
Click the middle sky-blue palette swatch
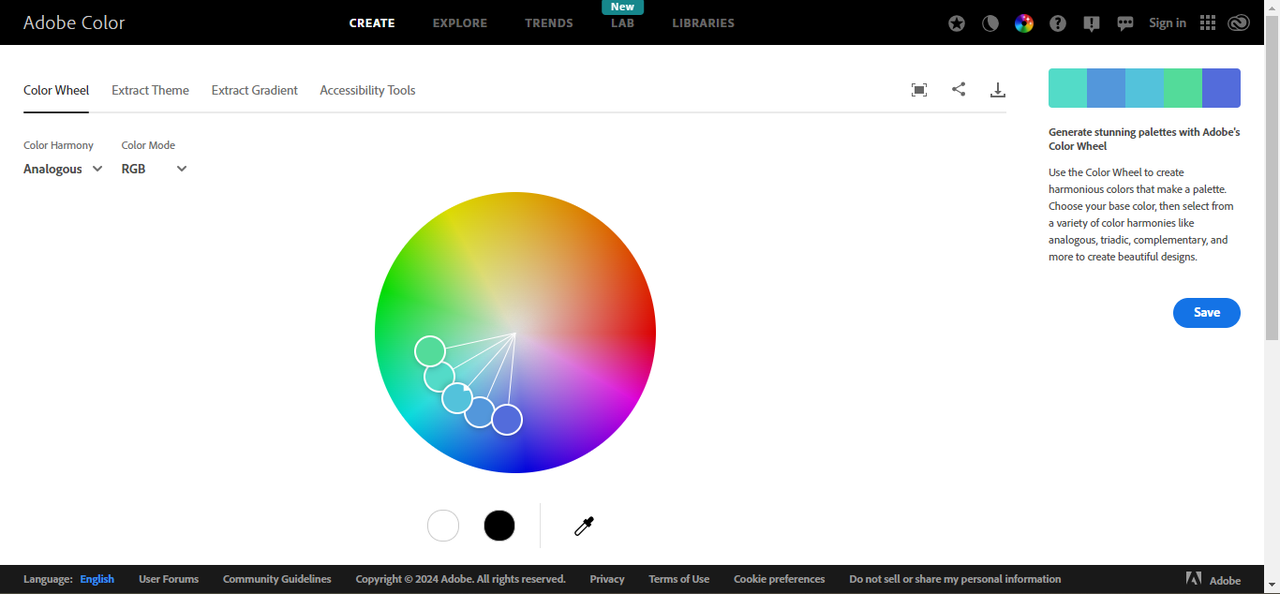tap(1144, 88)
